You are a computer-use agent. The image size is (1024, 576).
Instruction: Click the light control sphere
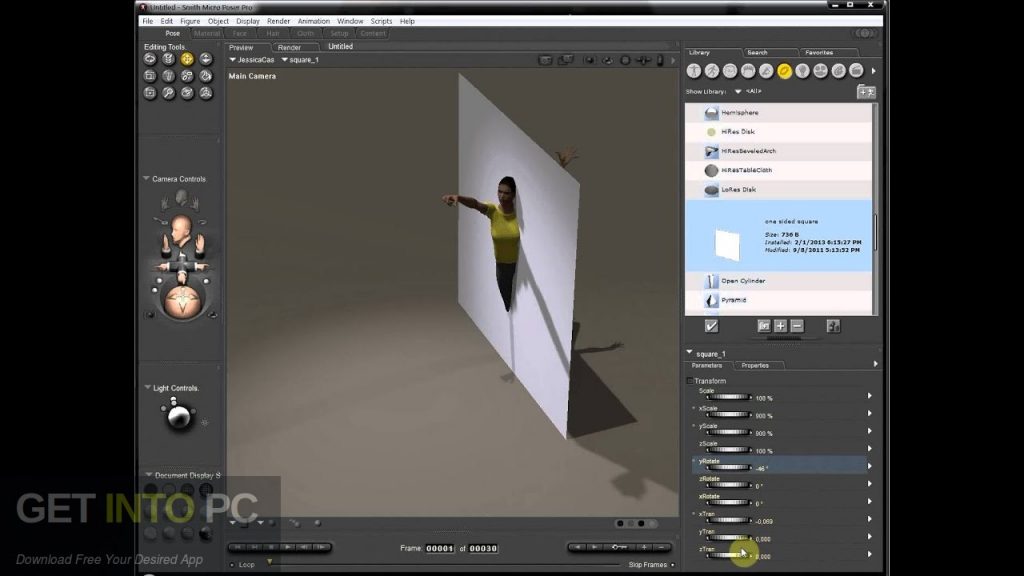tap(178, 417)
